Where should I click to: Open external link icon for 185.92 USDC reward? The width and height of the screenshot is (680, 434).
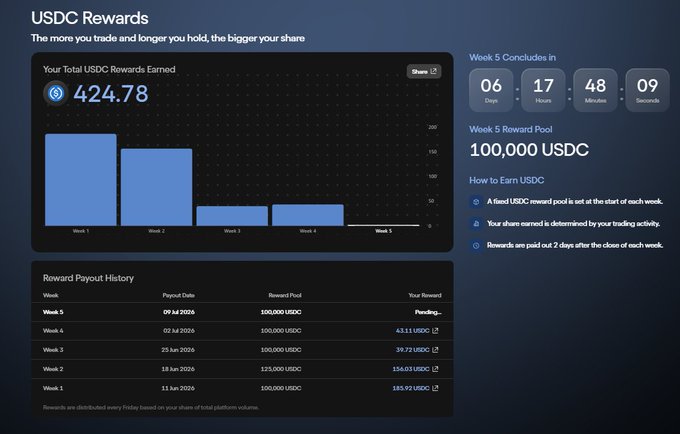435,388
